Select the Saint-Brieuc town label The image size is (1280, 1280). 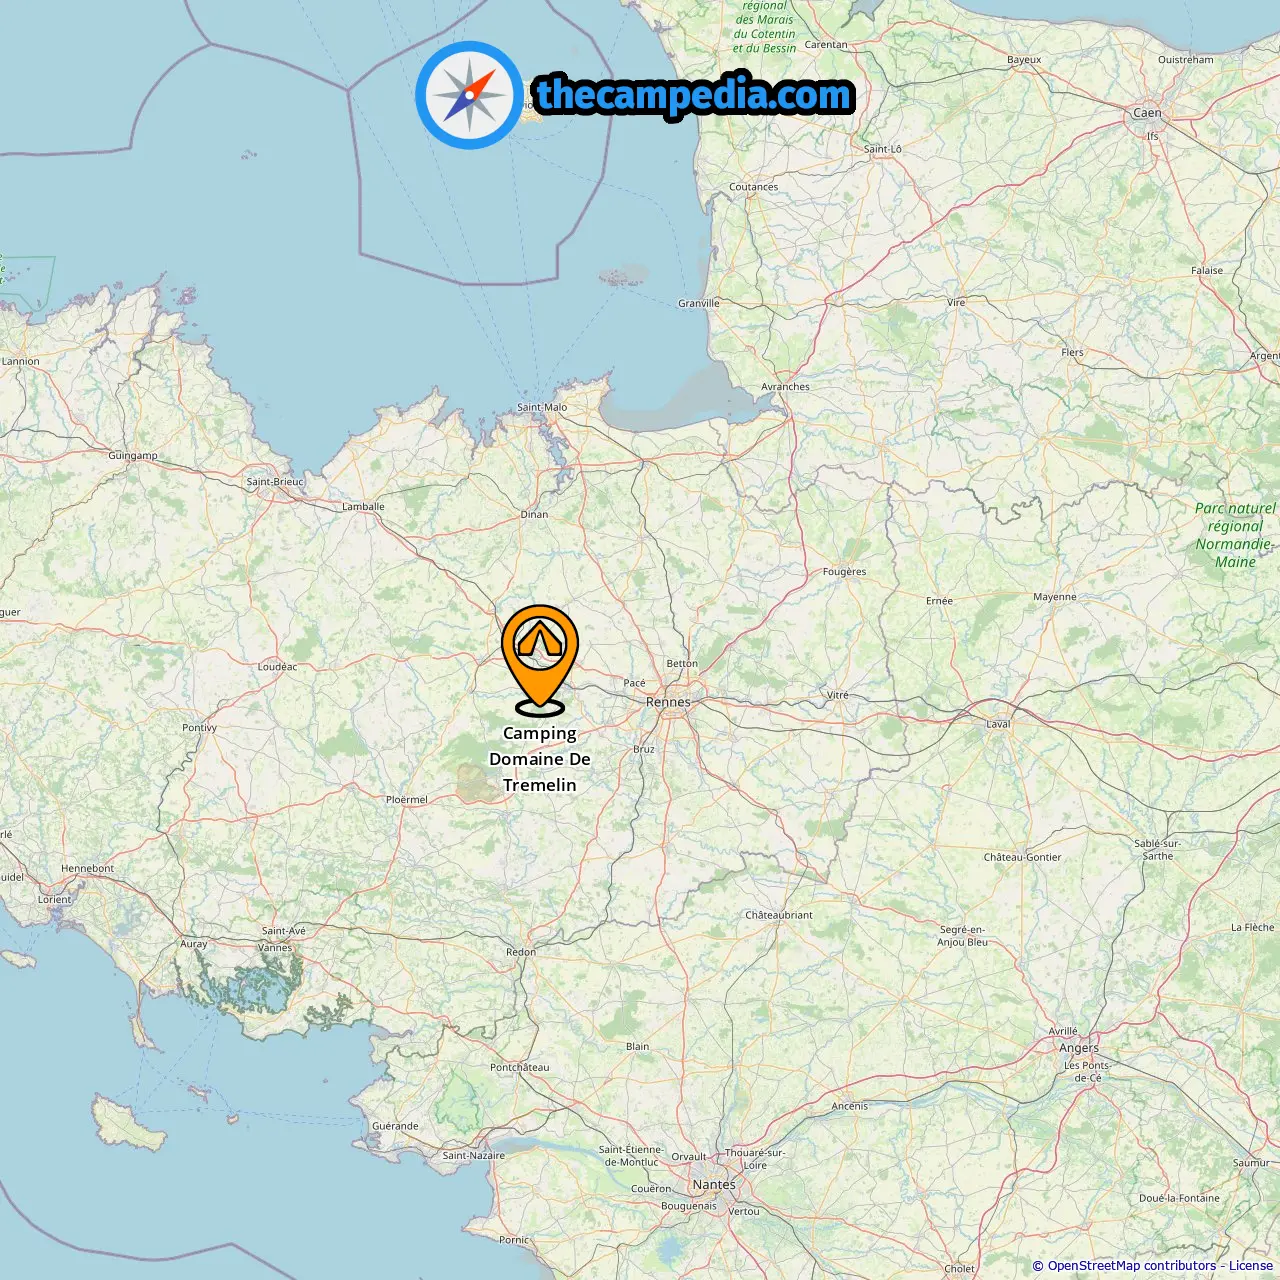(275, 482)
